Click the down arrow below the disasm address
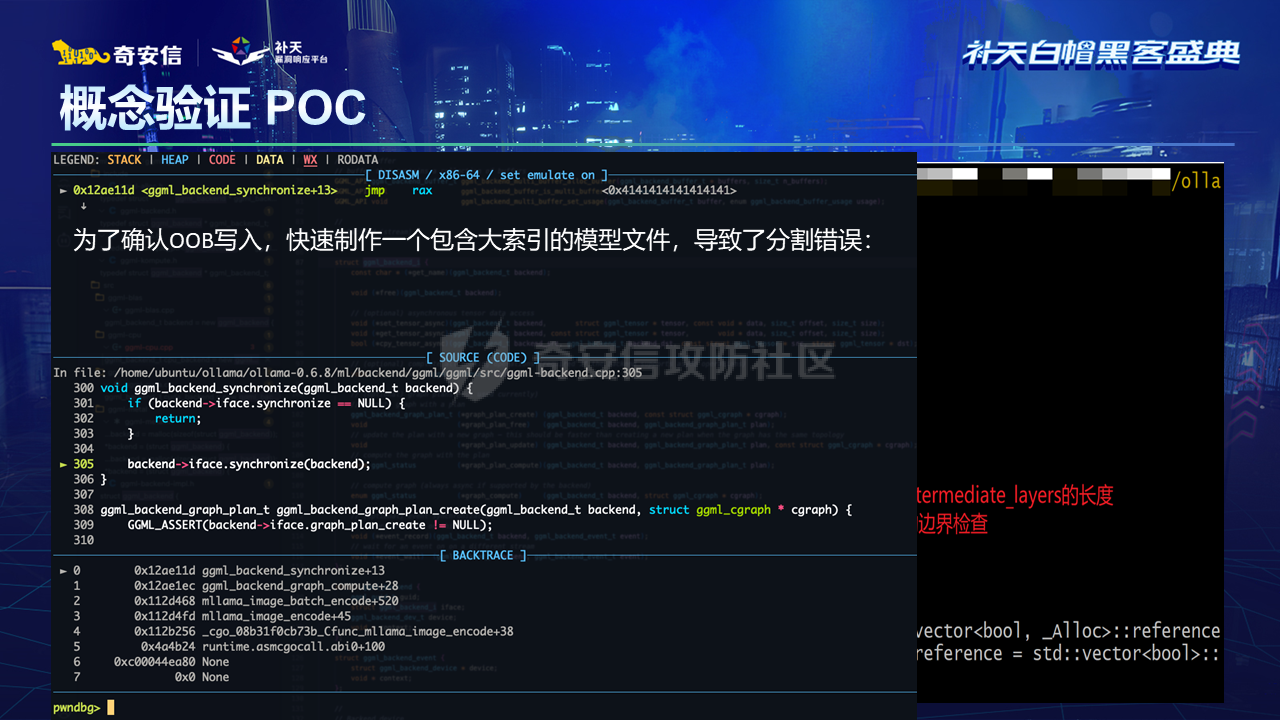Viewport: 1280px width, 720px height. [x=83, y=205]
